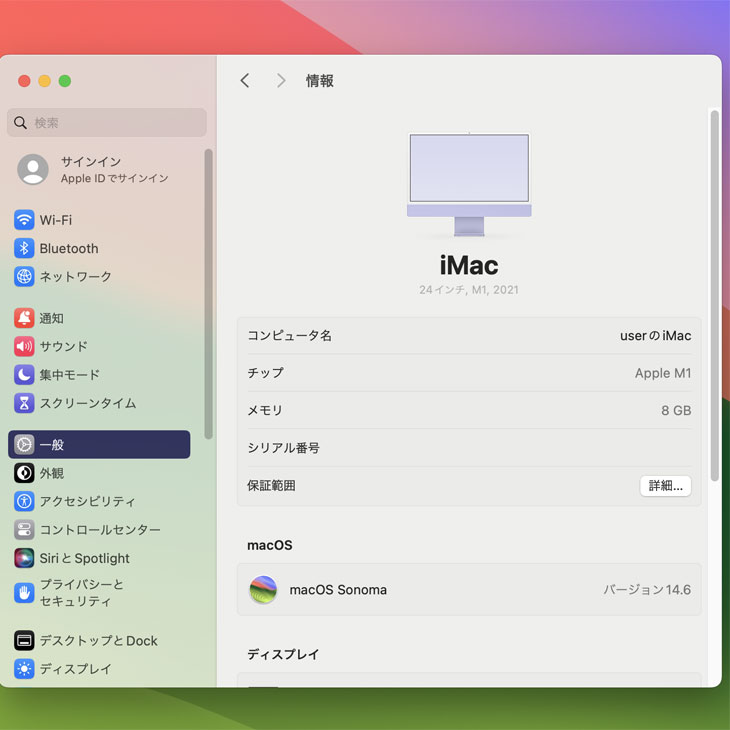Click the Apple ID でサインイン subtitle
The width and height of the screenshot is (730, 730).
(115, 178)
